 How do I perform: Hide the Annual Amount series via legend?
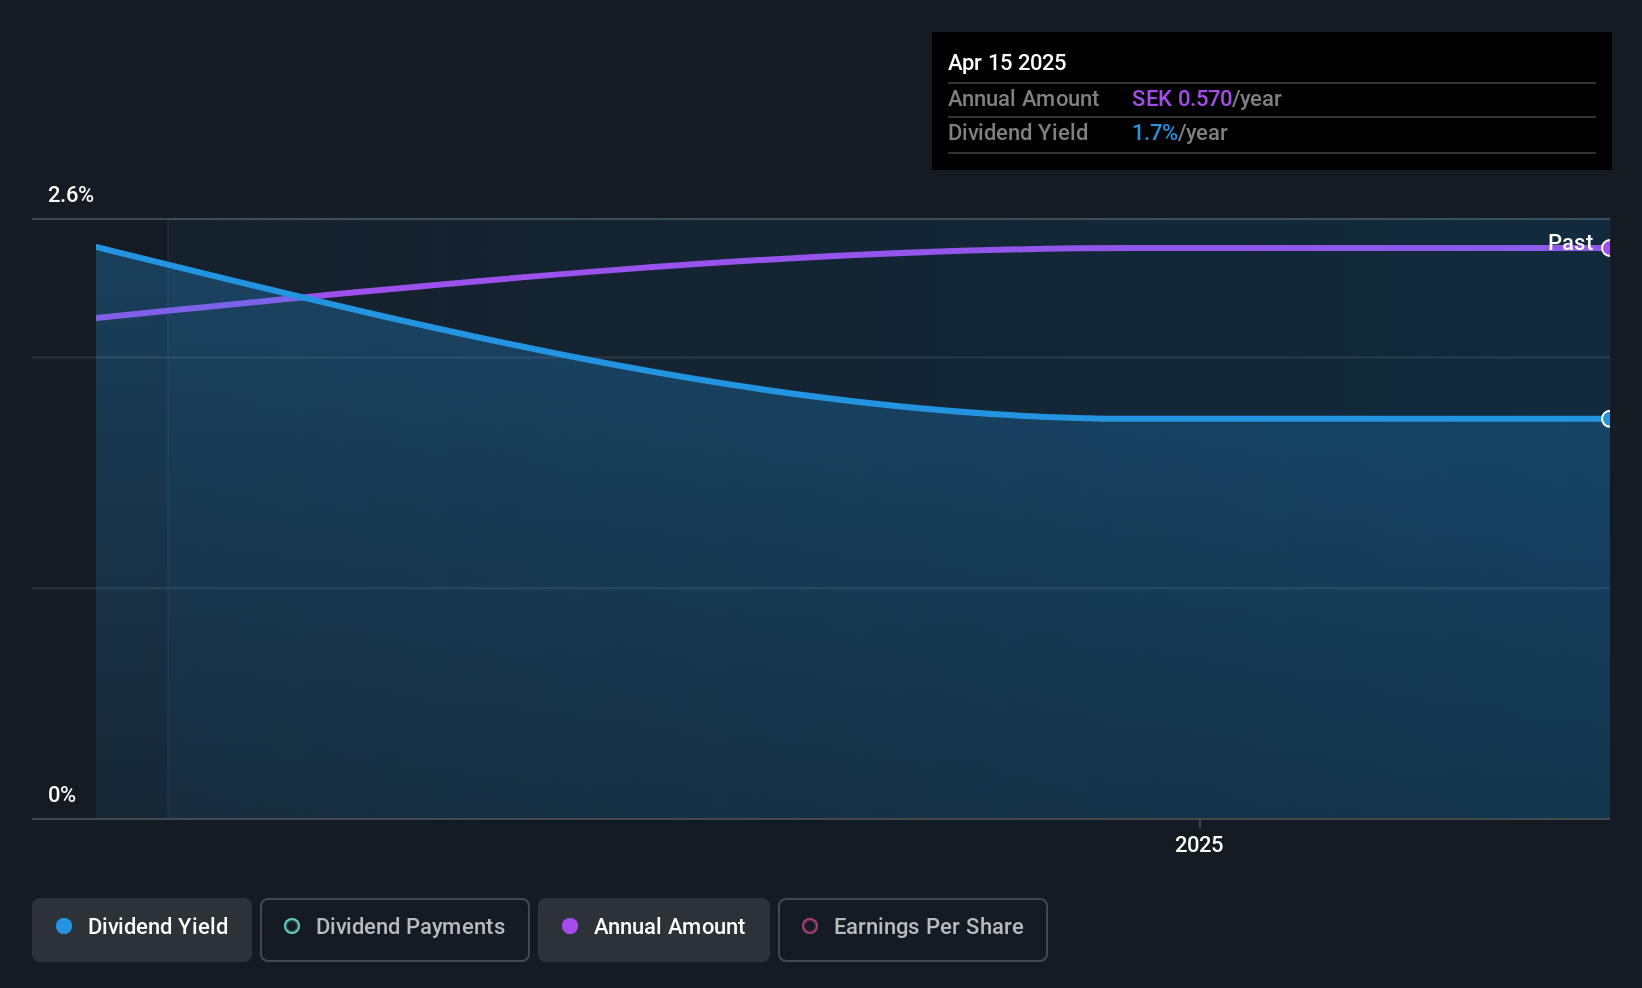(654, 929)
